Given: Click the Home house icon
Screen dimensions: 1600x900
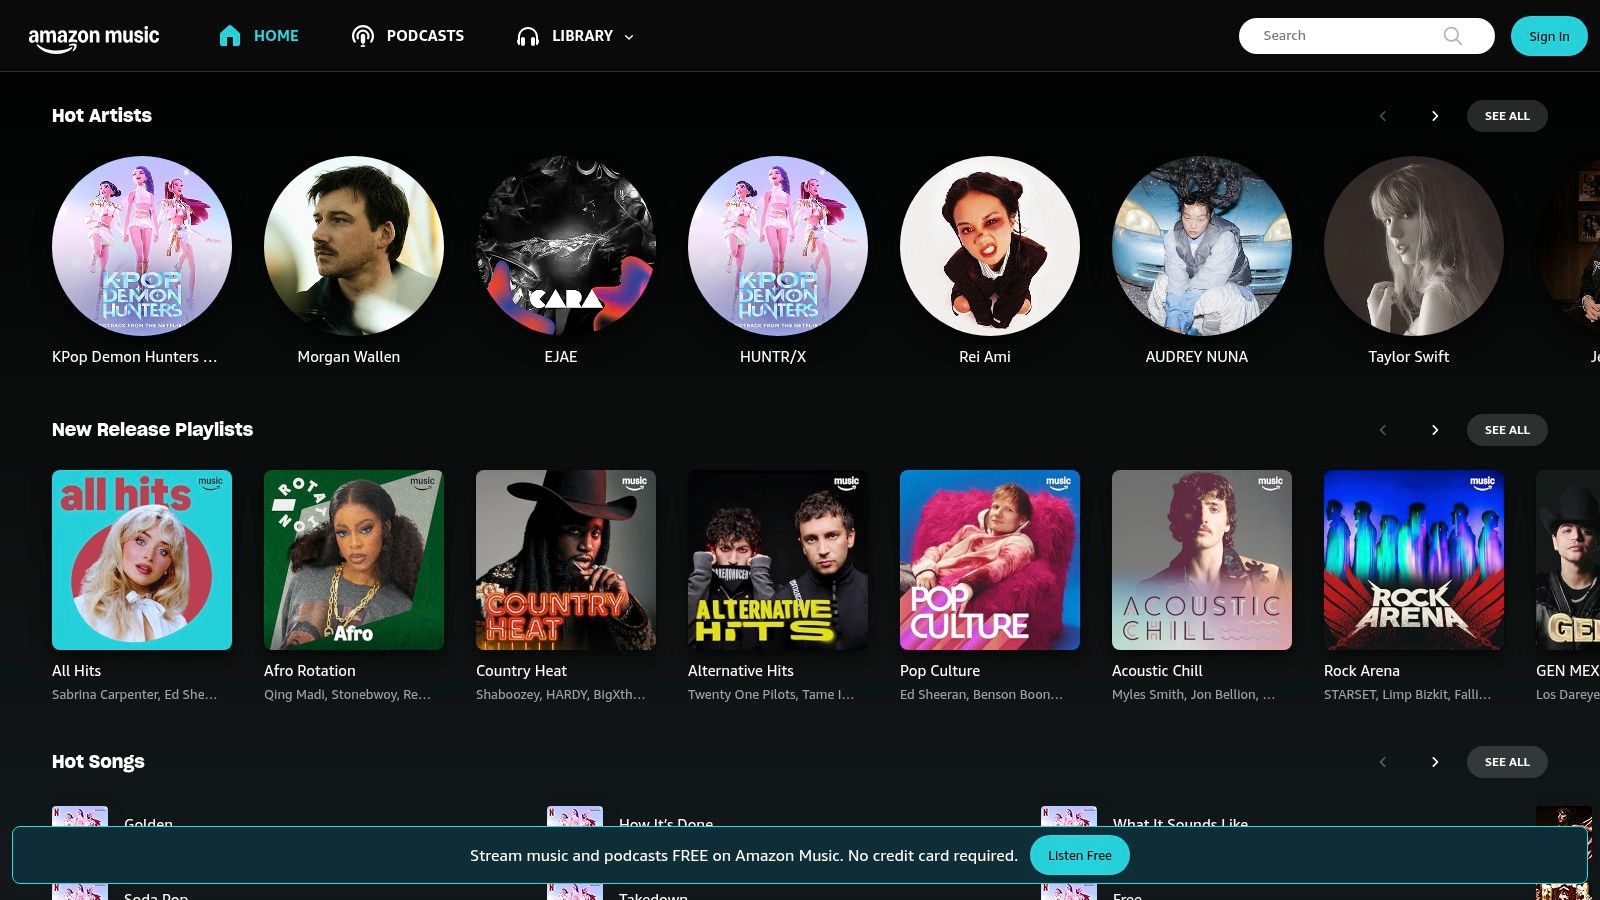Looking at the screenshot, I should click(x=230, y=36).
